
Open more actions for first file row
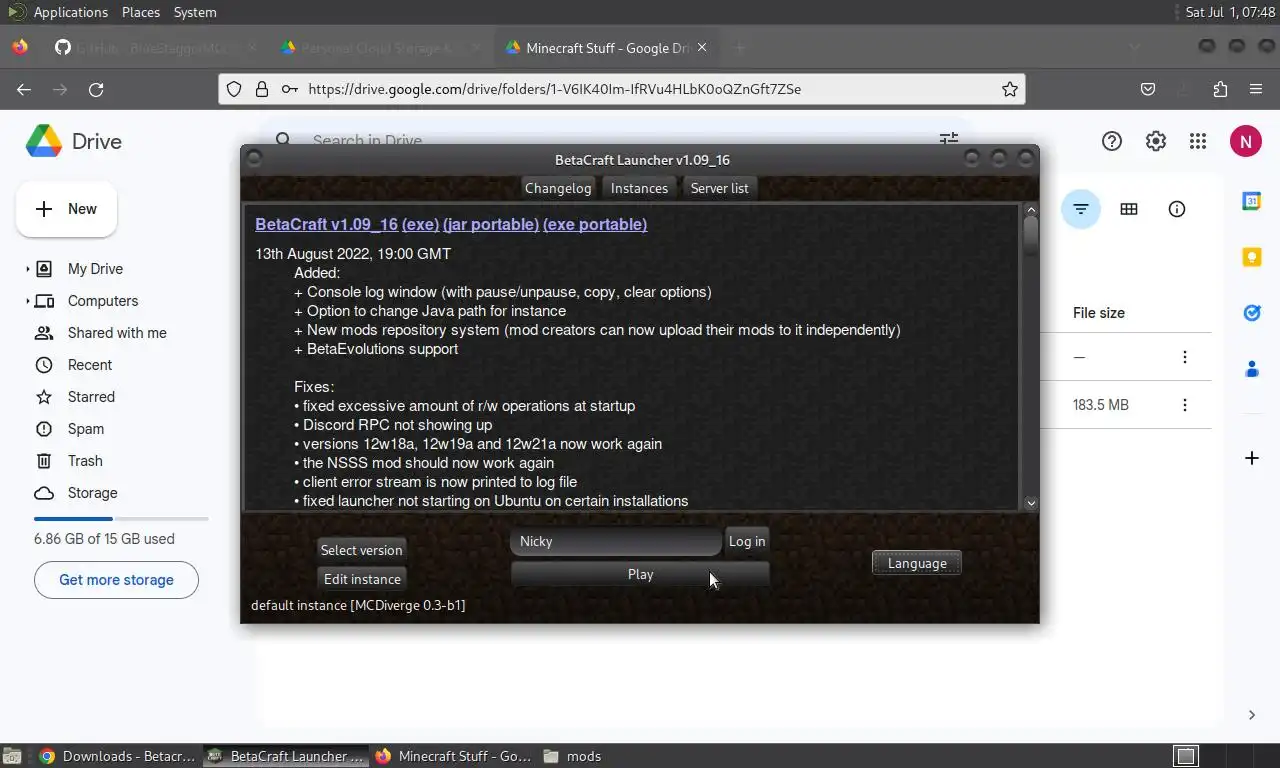click(x=1185, y=357)
